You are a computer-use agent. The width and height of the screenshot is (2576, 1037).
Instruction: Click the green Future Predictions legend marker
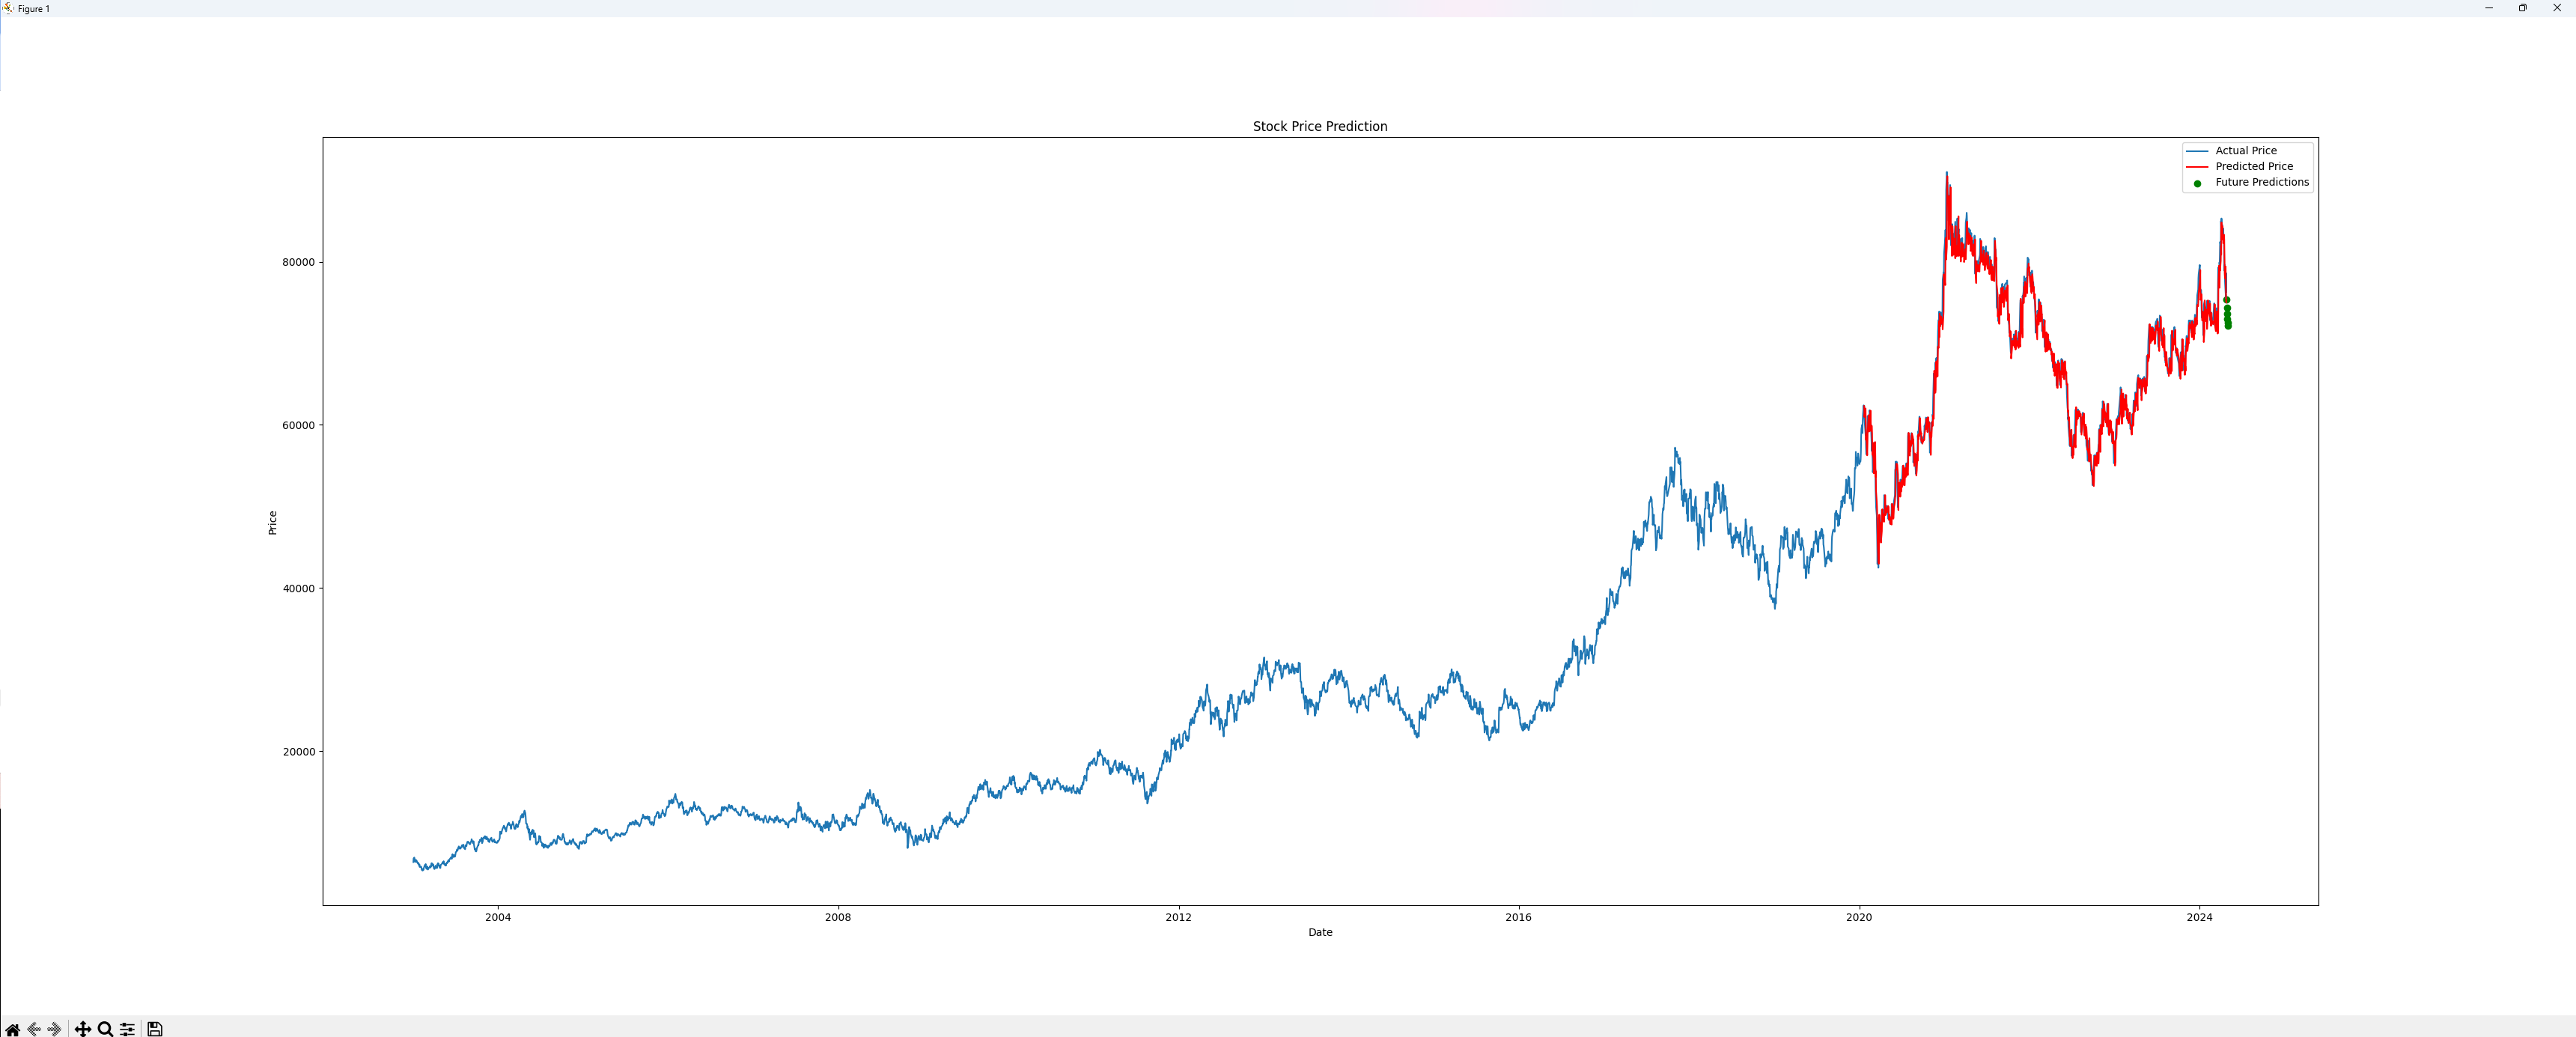click(x=2197, y=183)
